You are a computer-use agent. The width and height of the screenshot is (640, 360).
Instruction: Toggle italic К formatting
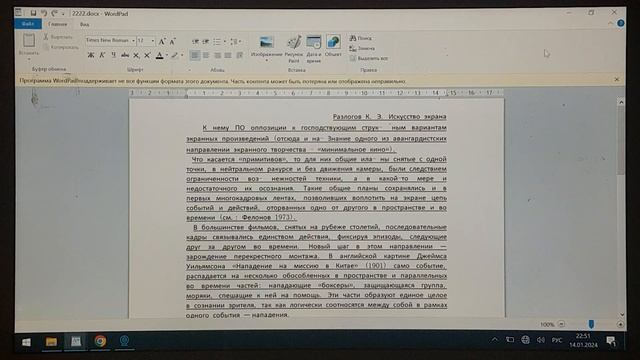102,55
